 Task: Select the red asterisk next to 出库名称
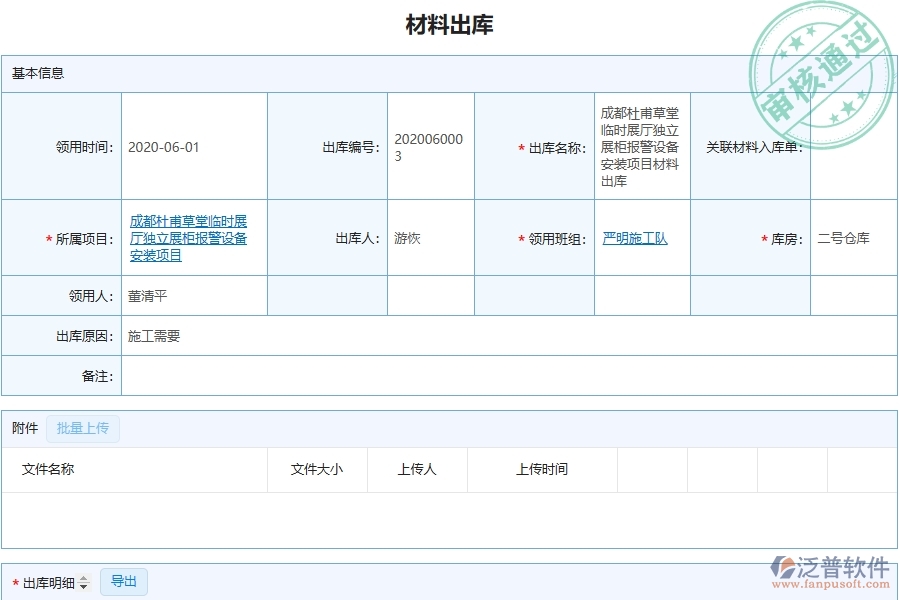tap(521, 146)
